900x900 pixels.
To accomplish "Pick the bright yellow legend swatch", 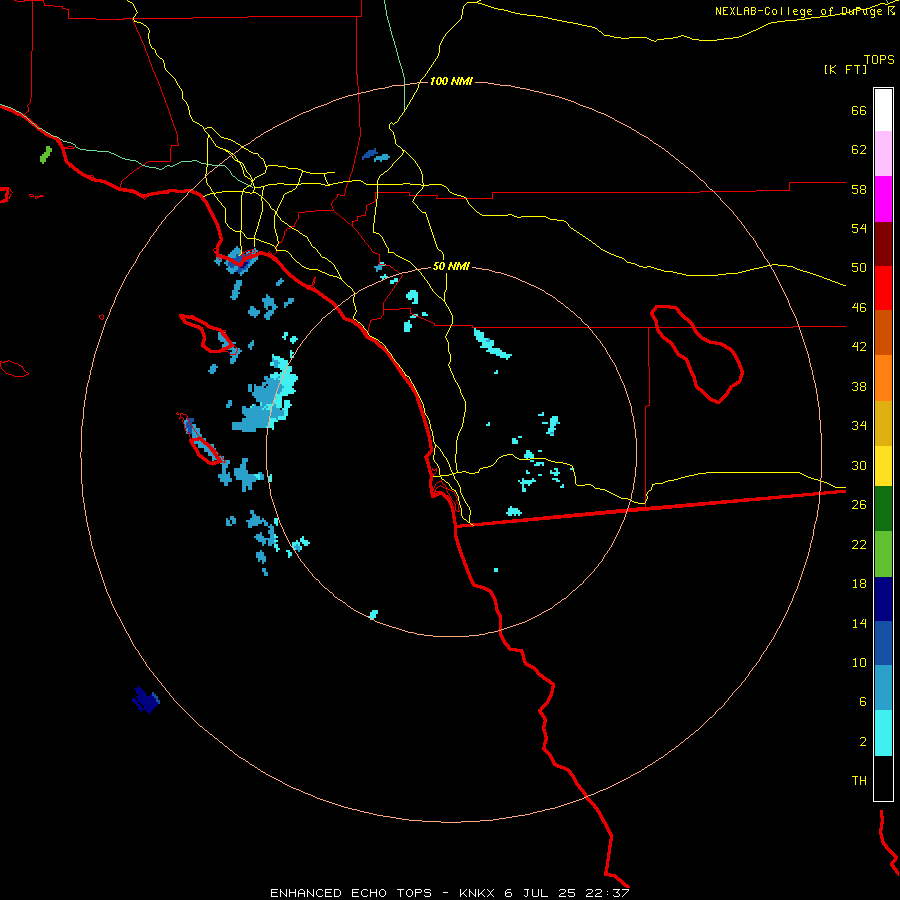I will tap(883, 466).
